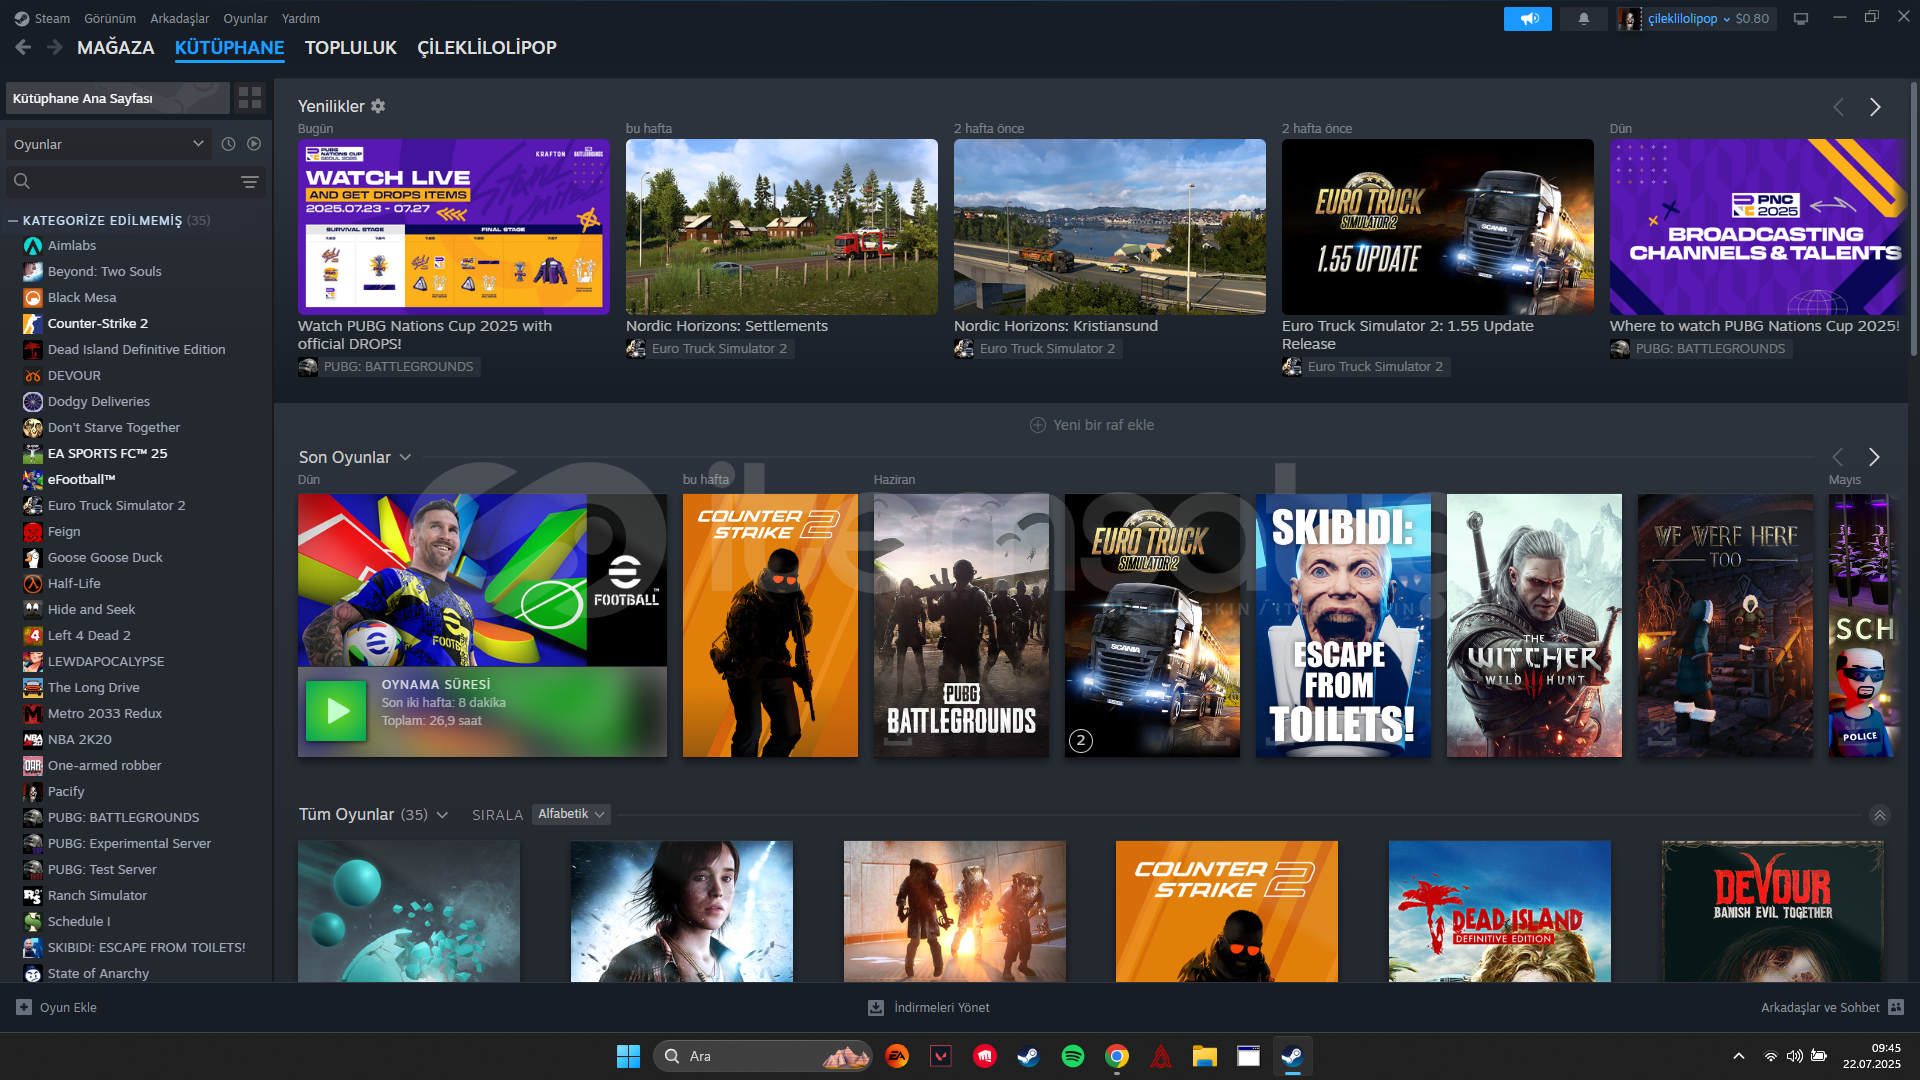Open account dropdown çileklilolipop
This screenshot has width=1920, height=1080.
point(1689,19)
